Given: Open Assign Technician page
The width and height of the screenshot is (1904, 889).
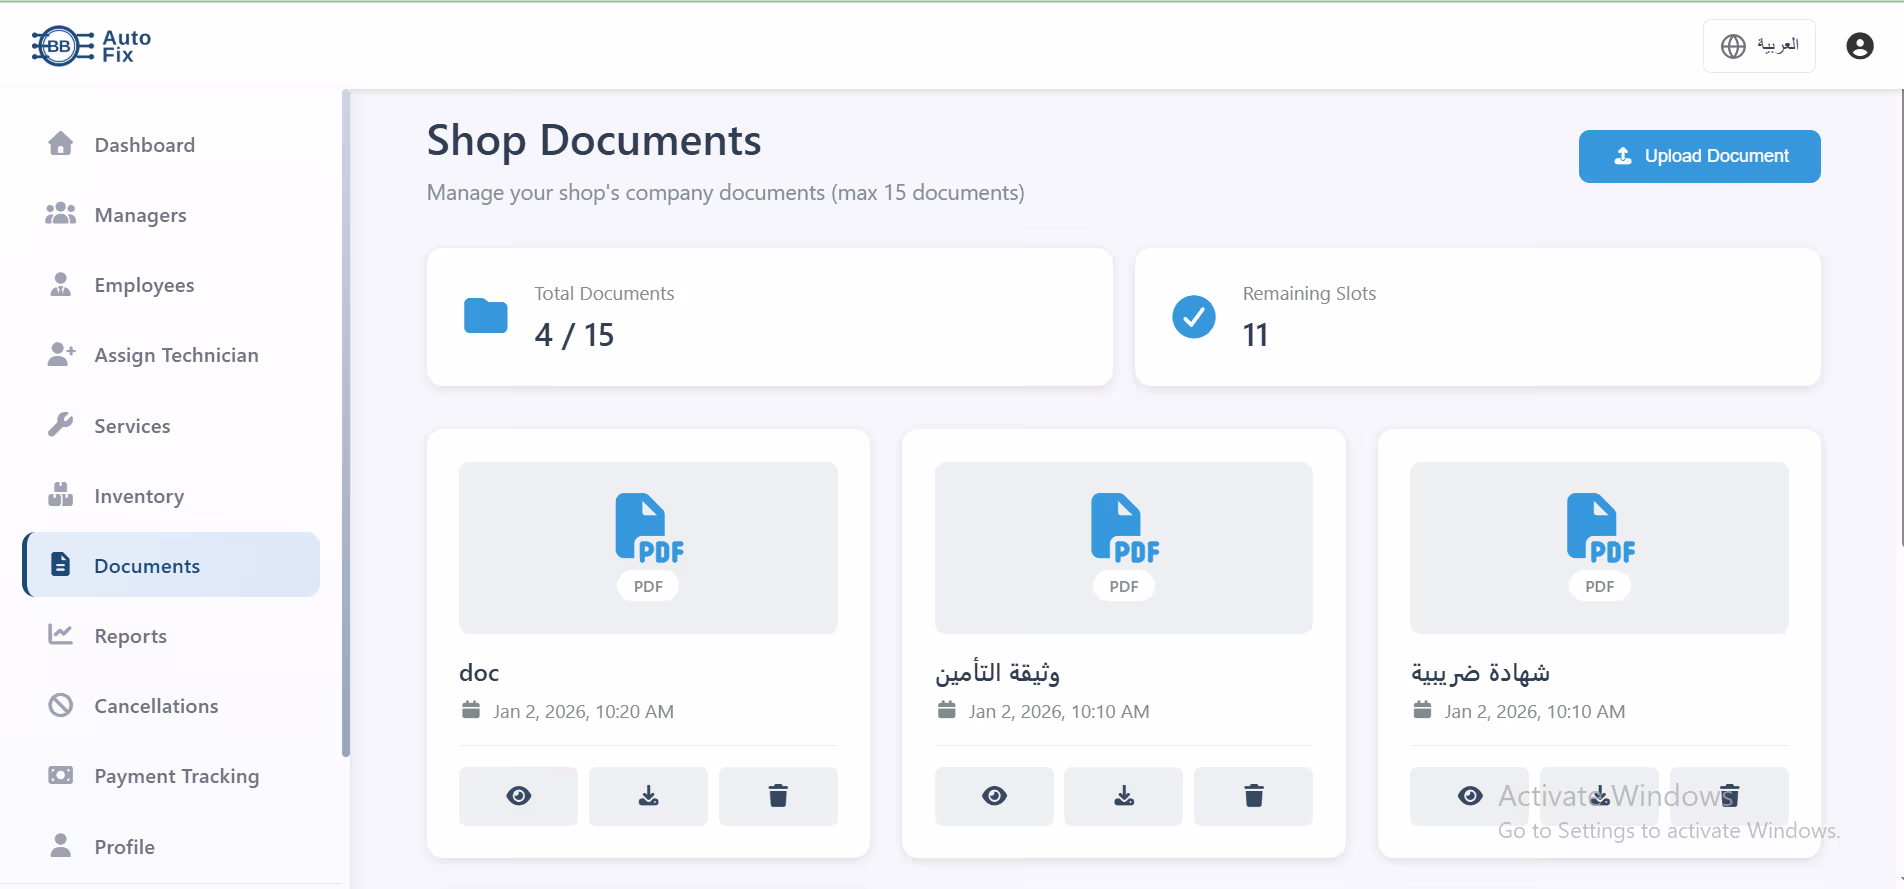Looking at the screenshot, I should 171,355.
